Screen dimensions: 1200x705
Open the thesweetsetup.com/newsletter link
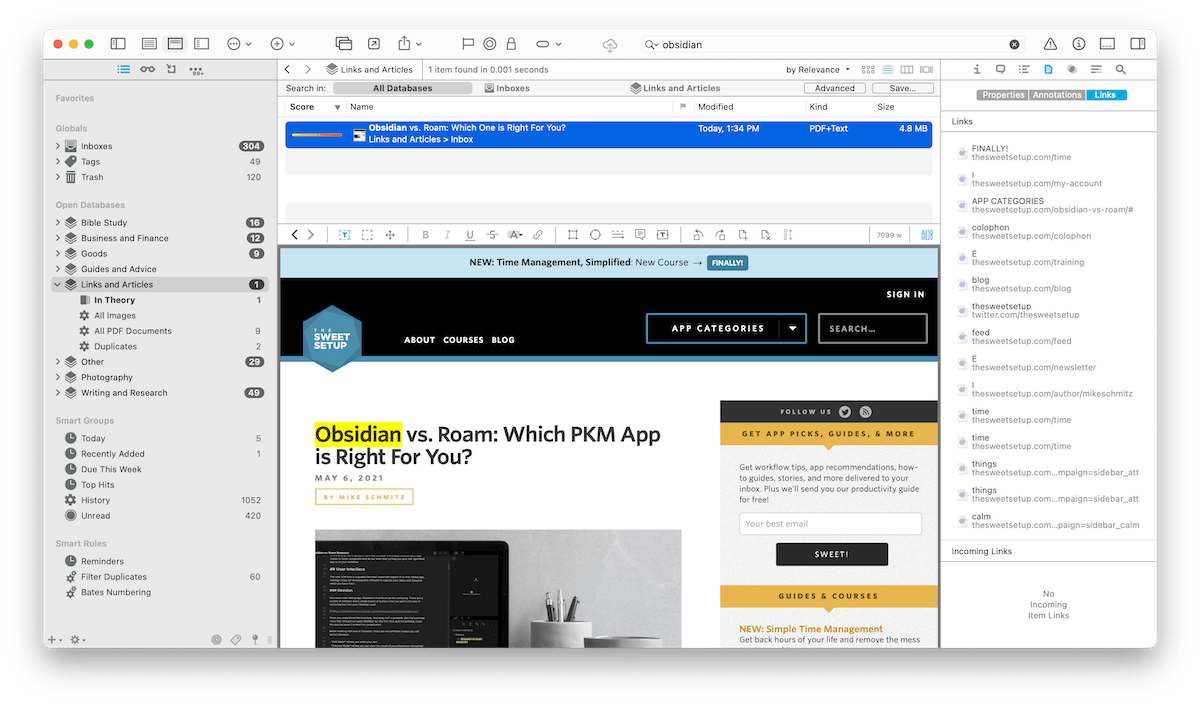[1034, 368]
